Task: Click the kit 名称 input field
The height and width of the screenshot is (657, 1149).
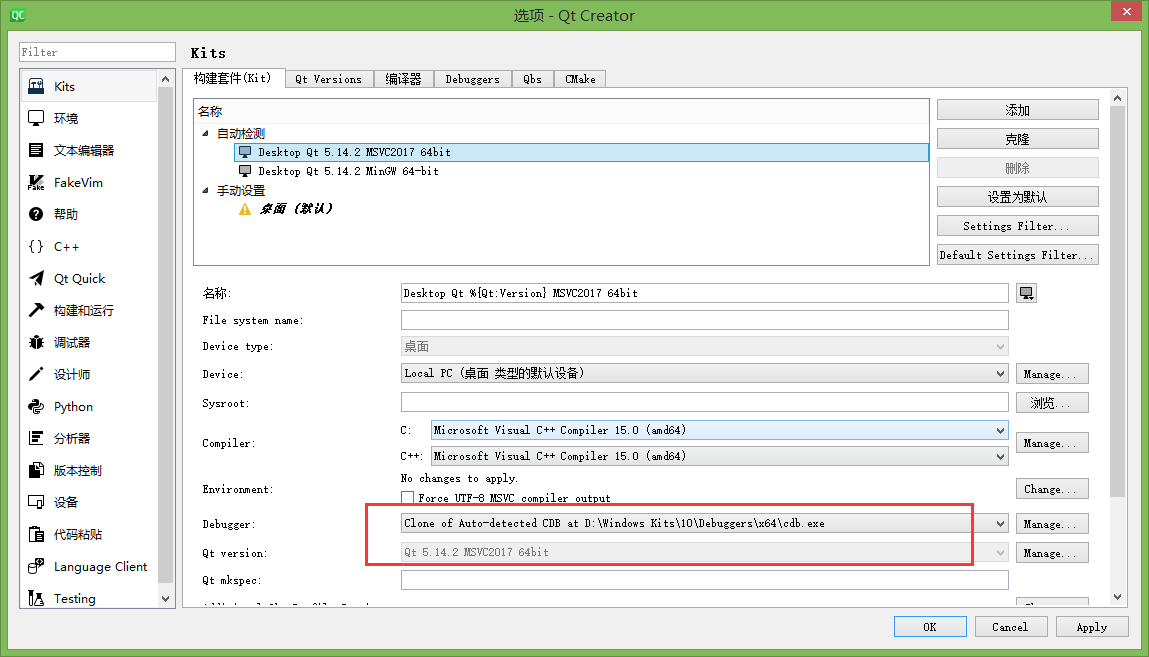Action: coord(704,293)
